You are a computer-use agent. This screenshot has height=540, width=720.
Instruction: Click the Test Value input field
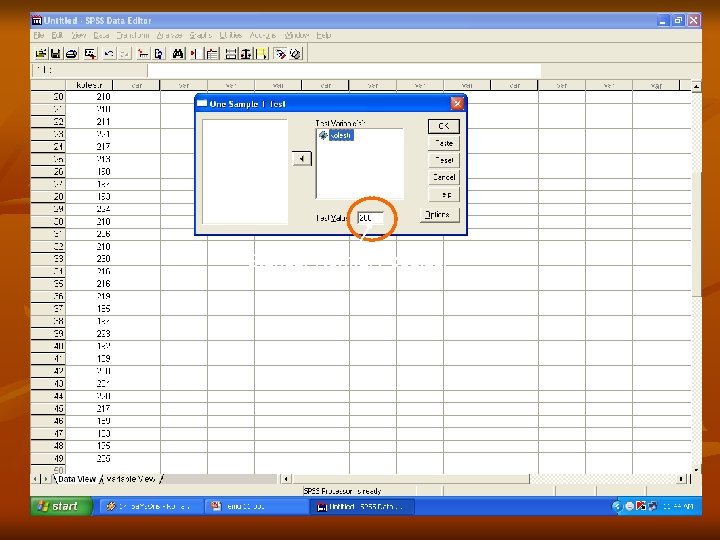pos(370,218)
